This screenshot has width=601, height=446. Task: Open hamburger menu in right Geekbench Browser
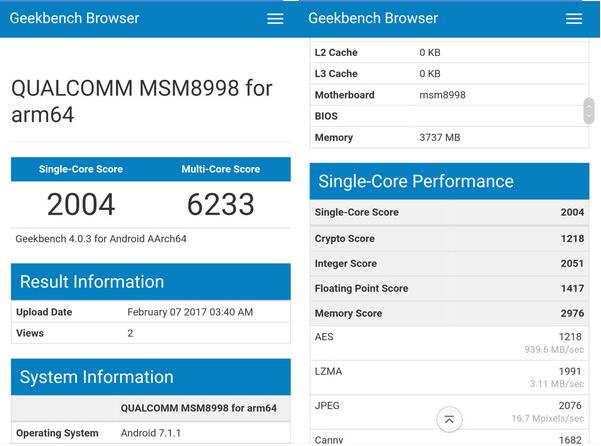574,18
